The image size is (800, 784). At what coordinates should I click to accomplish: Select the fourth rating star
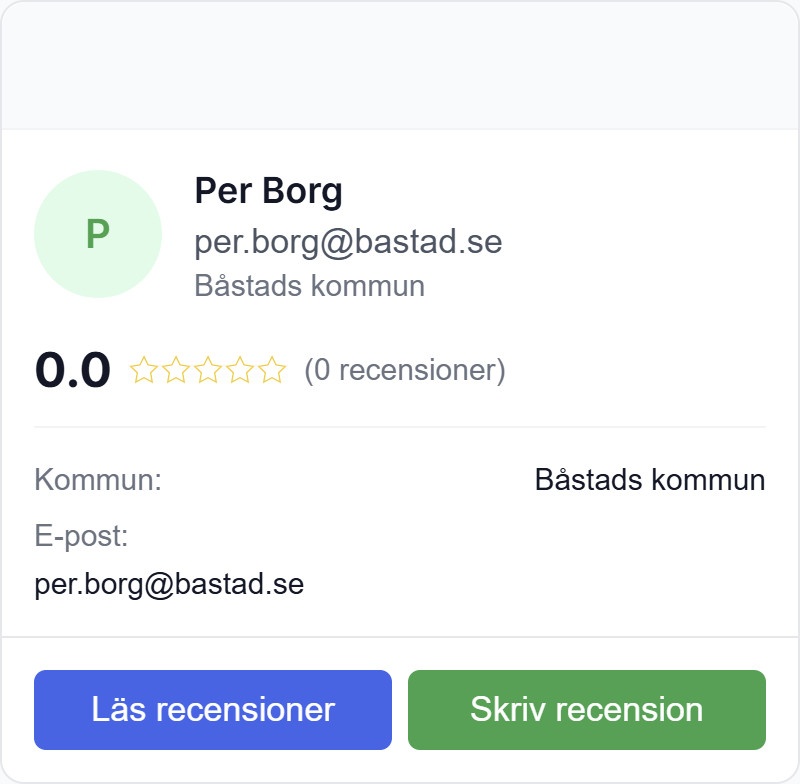pyautogui.click(x=240, y=371)
